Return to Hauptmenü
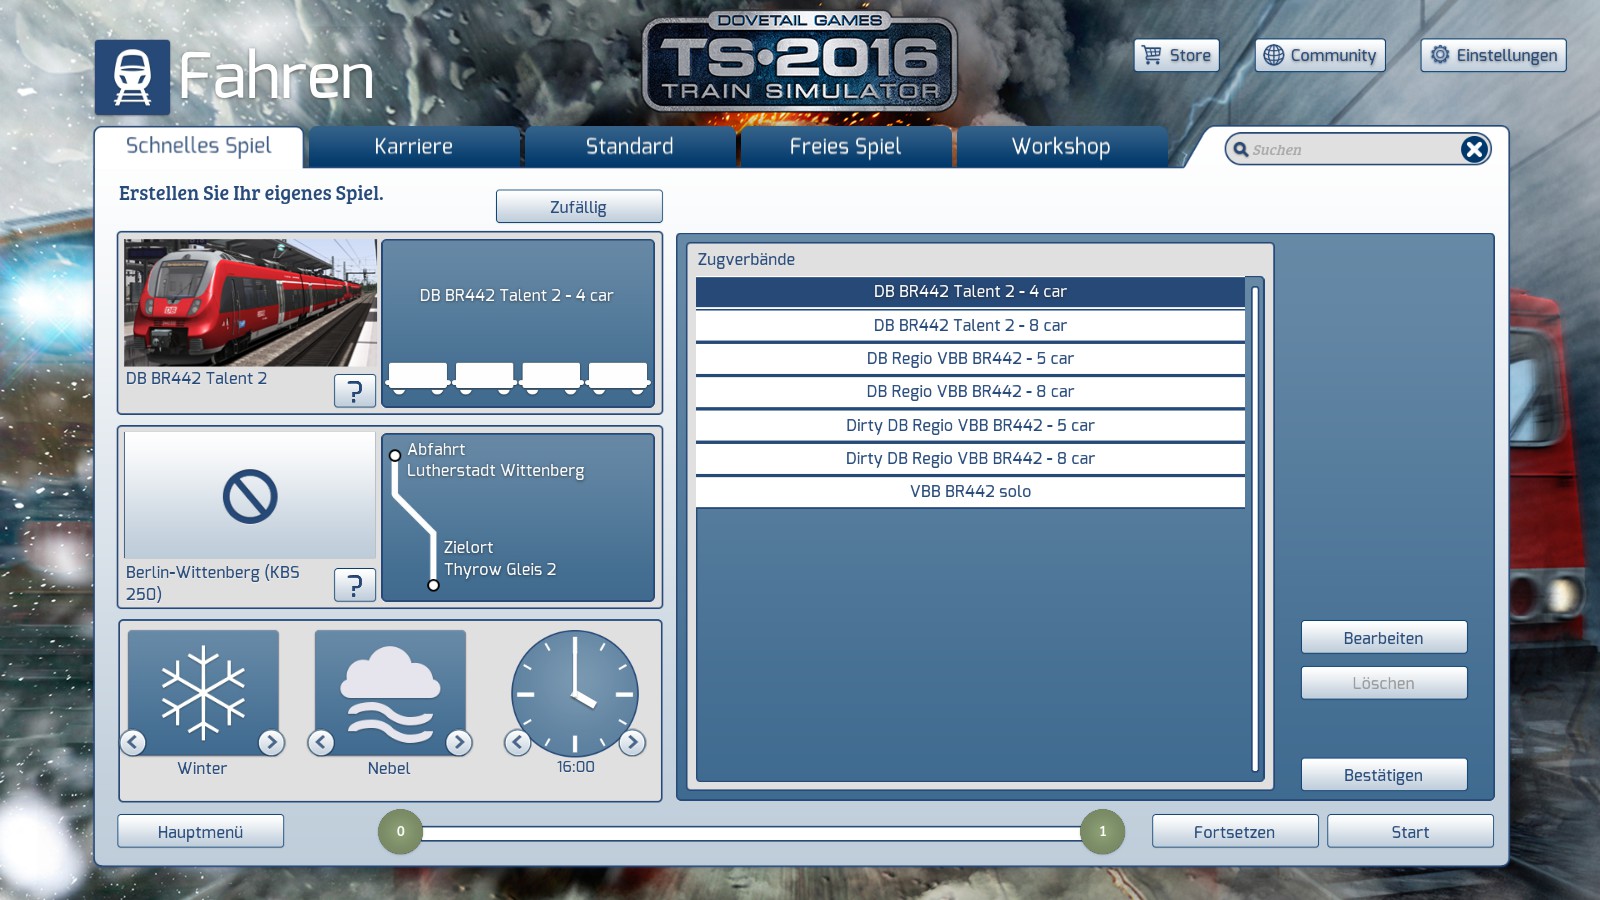Image resolution: width=1600 pixels, height=900 pixels. (x=200, y=832)
